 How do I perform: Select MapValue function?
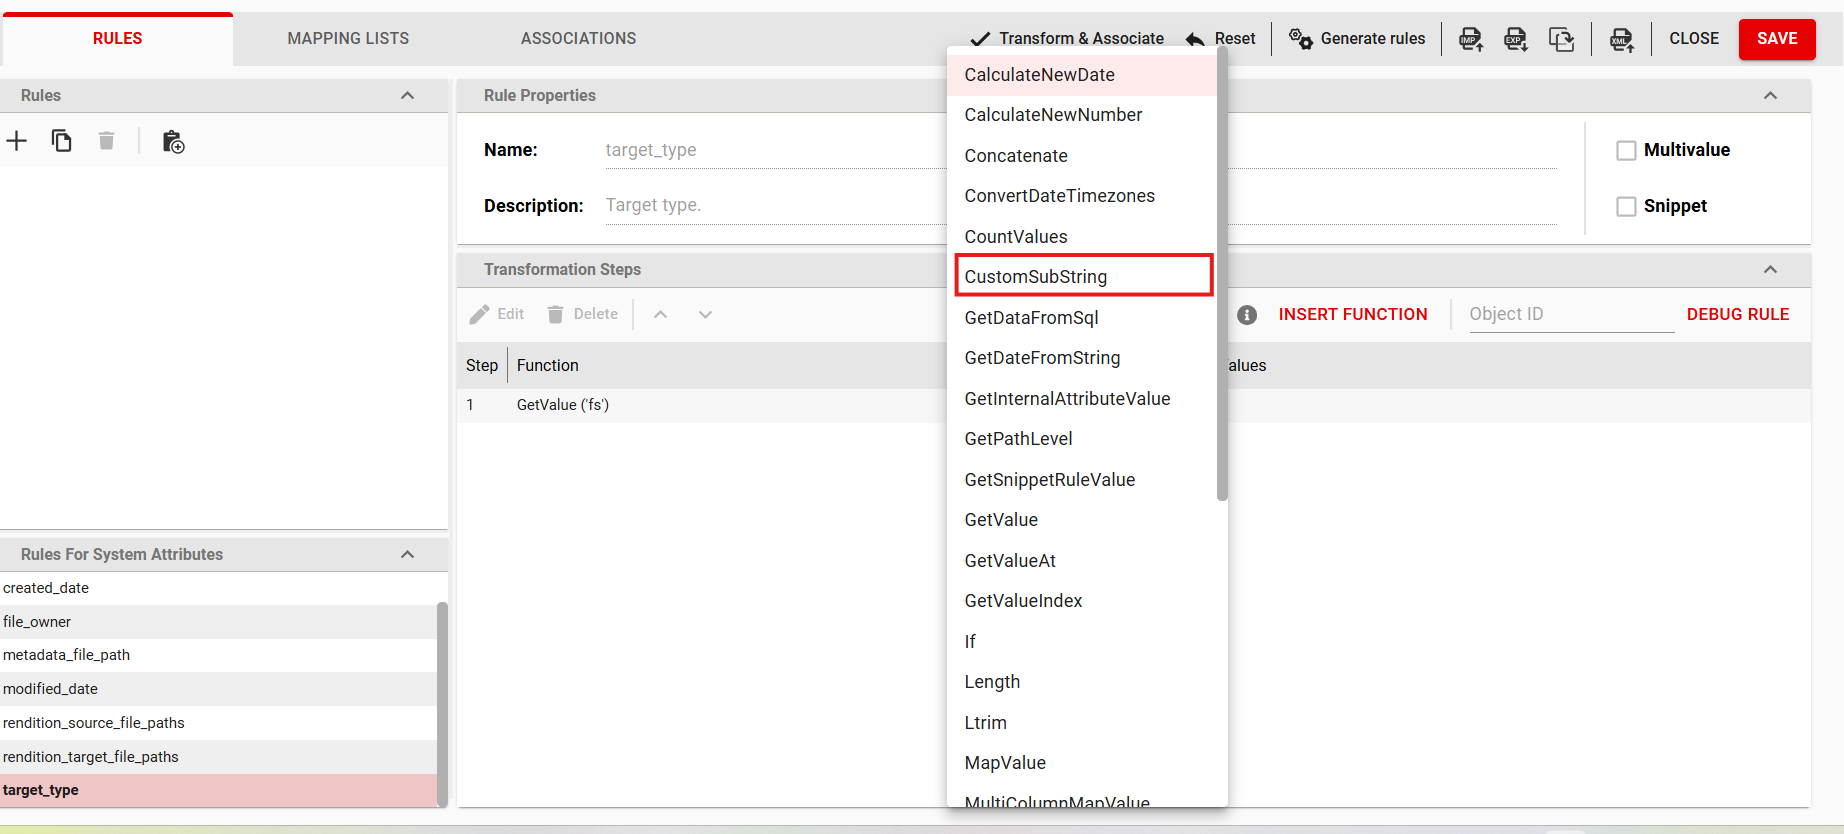(x=1082, y=763)
